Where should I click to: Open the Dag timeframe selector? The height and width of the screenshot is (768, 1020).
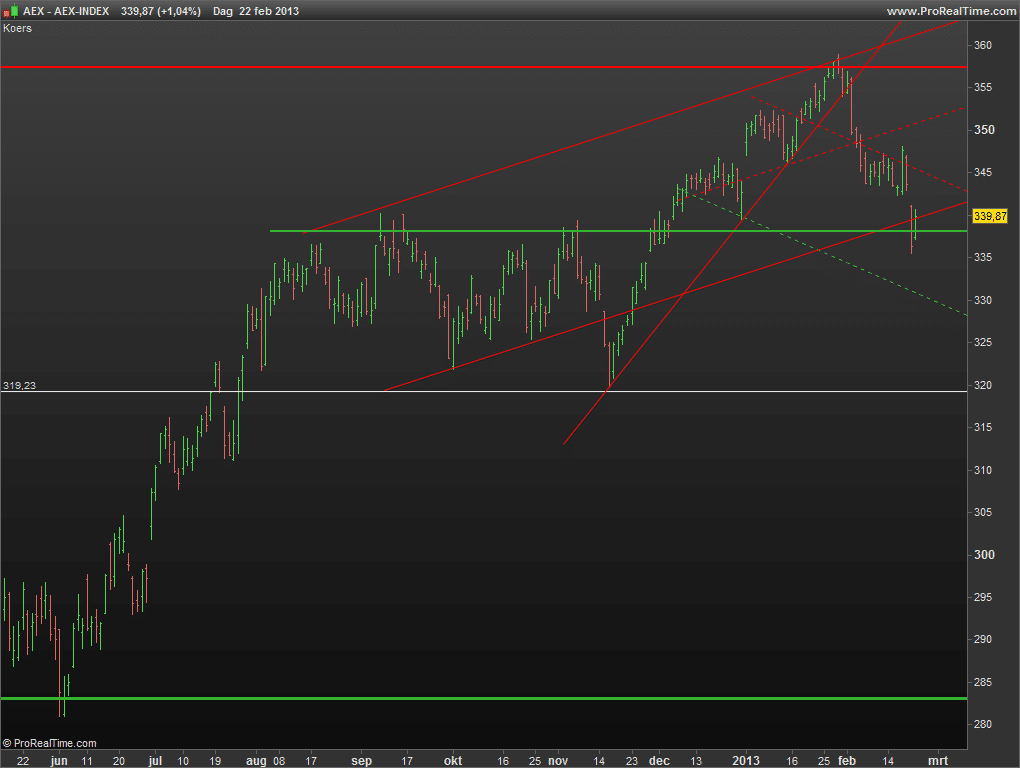tap(223, 11)
